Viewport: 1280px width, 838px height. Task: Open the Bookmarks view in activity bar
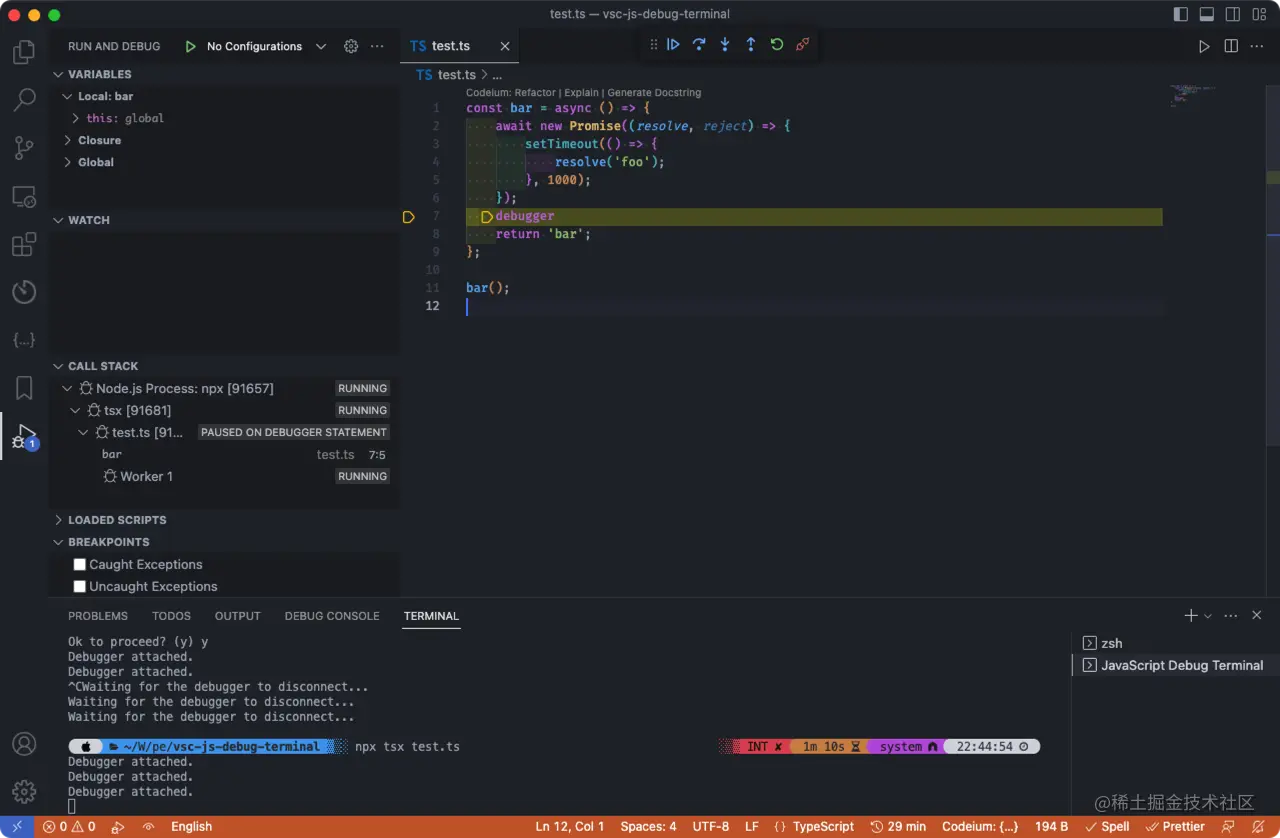coord(24,388)
